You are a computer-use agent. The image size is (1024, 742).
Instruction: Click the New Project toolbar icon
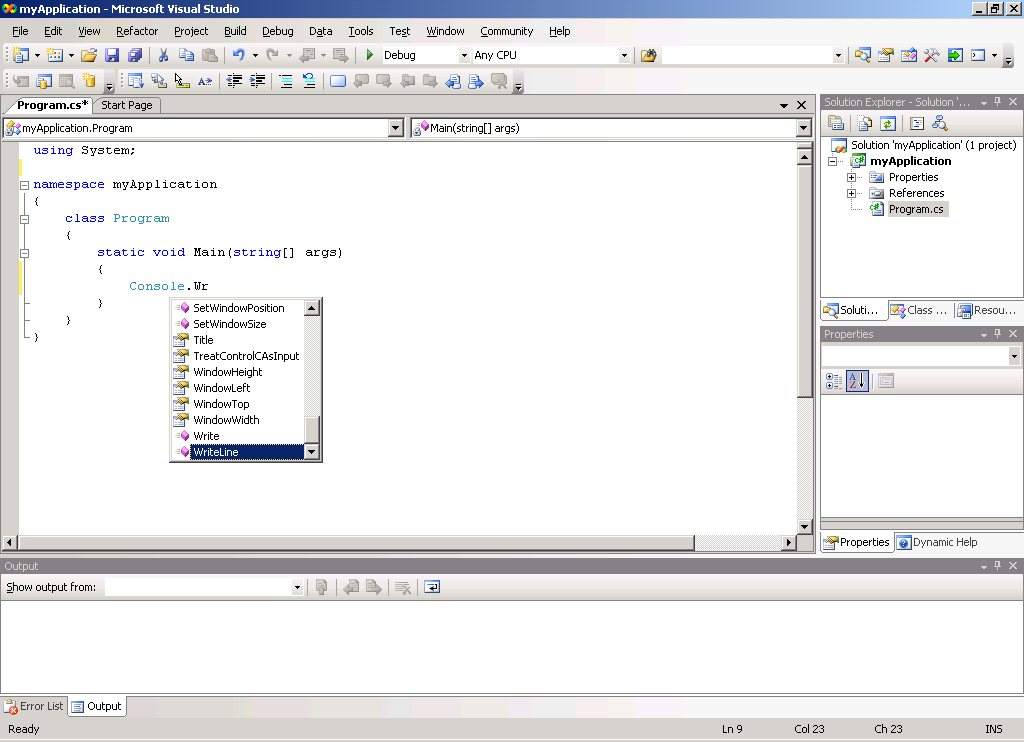(20, 56)
